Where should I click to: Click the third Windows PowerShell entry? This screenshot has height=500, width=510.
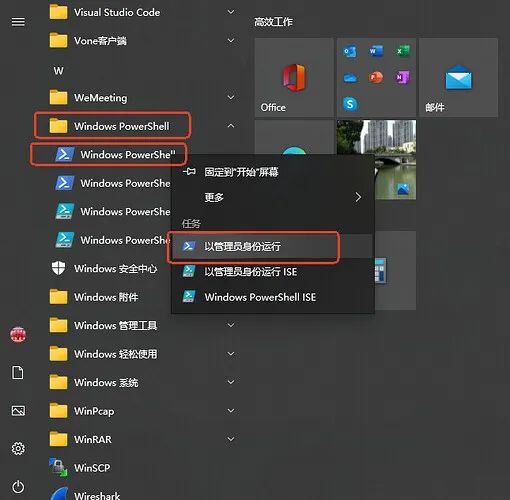pyautogui.click(x=112, y=211)
